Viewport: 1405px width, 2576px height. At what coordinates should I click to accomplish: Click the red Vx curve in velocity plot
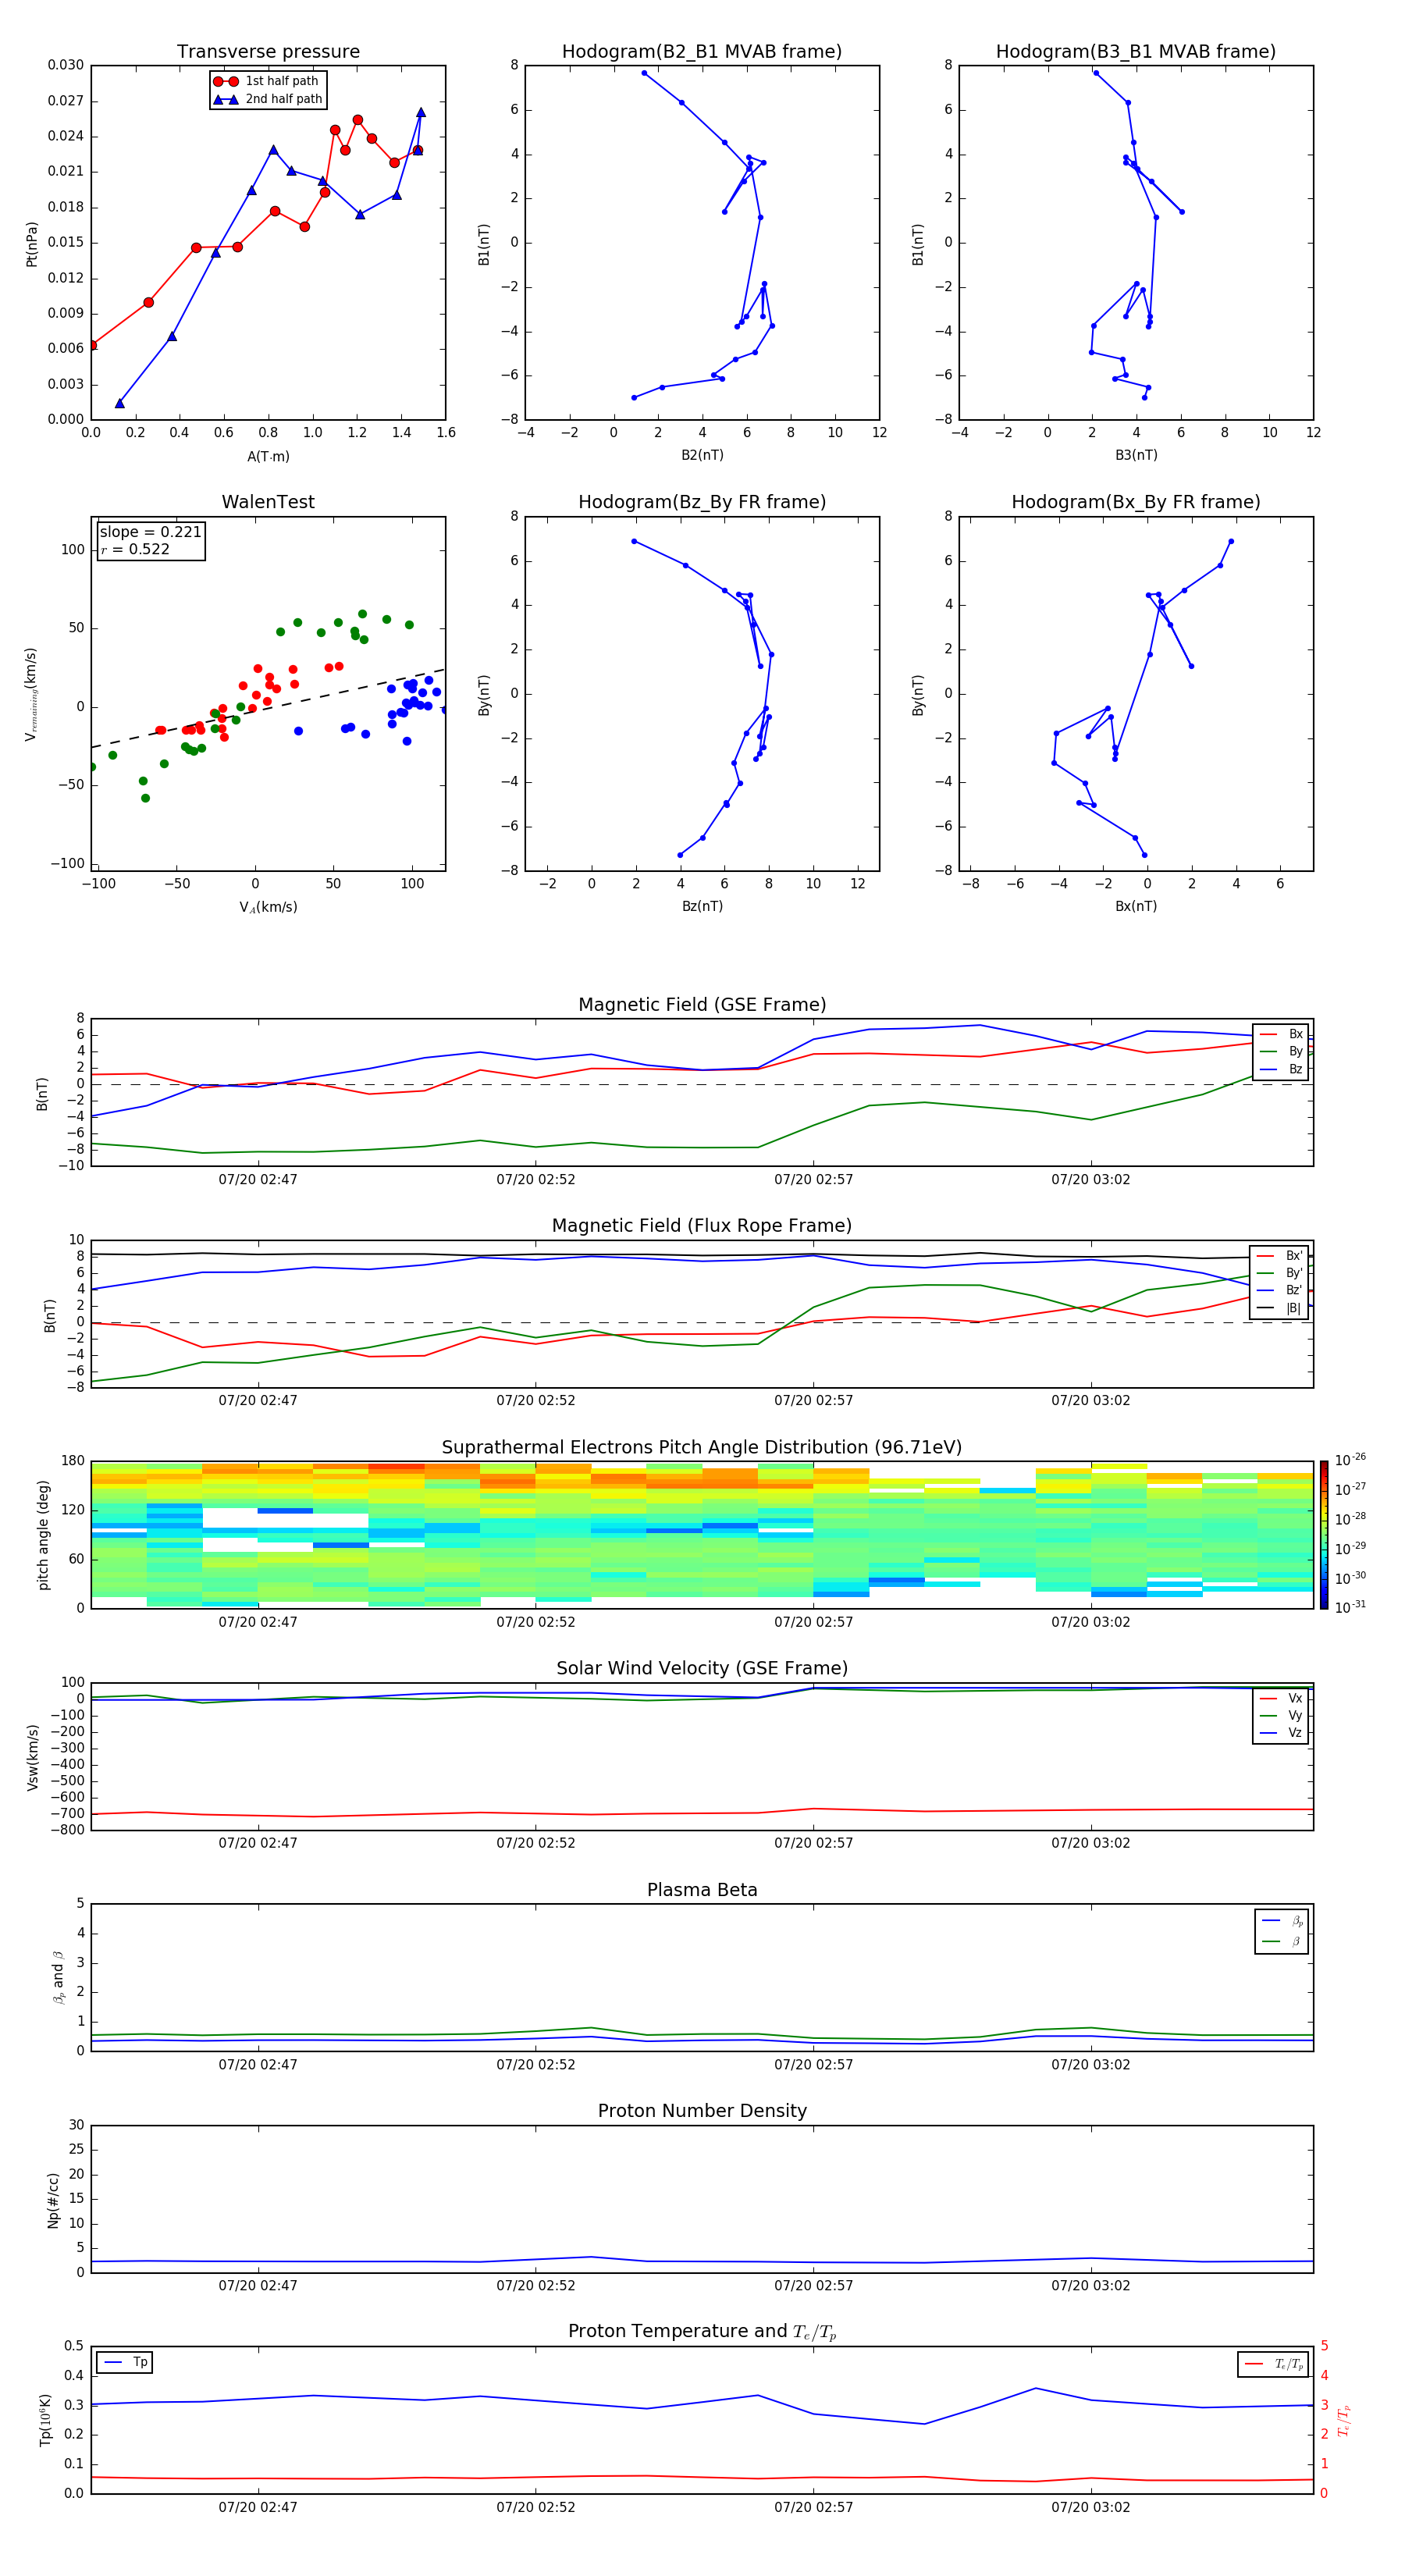(702, 1812)
